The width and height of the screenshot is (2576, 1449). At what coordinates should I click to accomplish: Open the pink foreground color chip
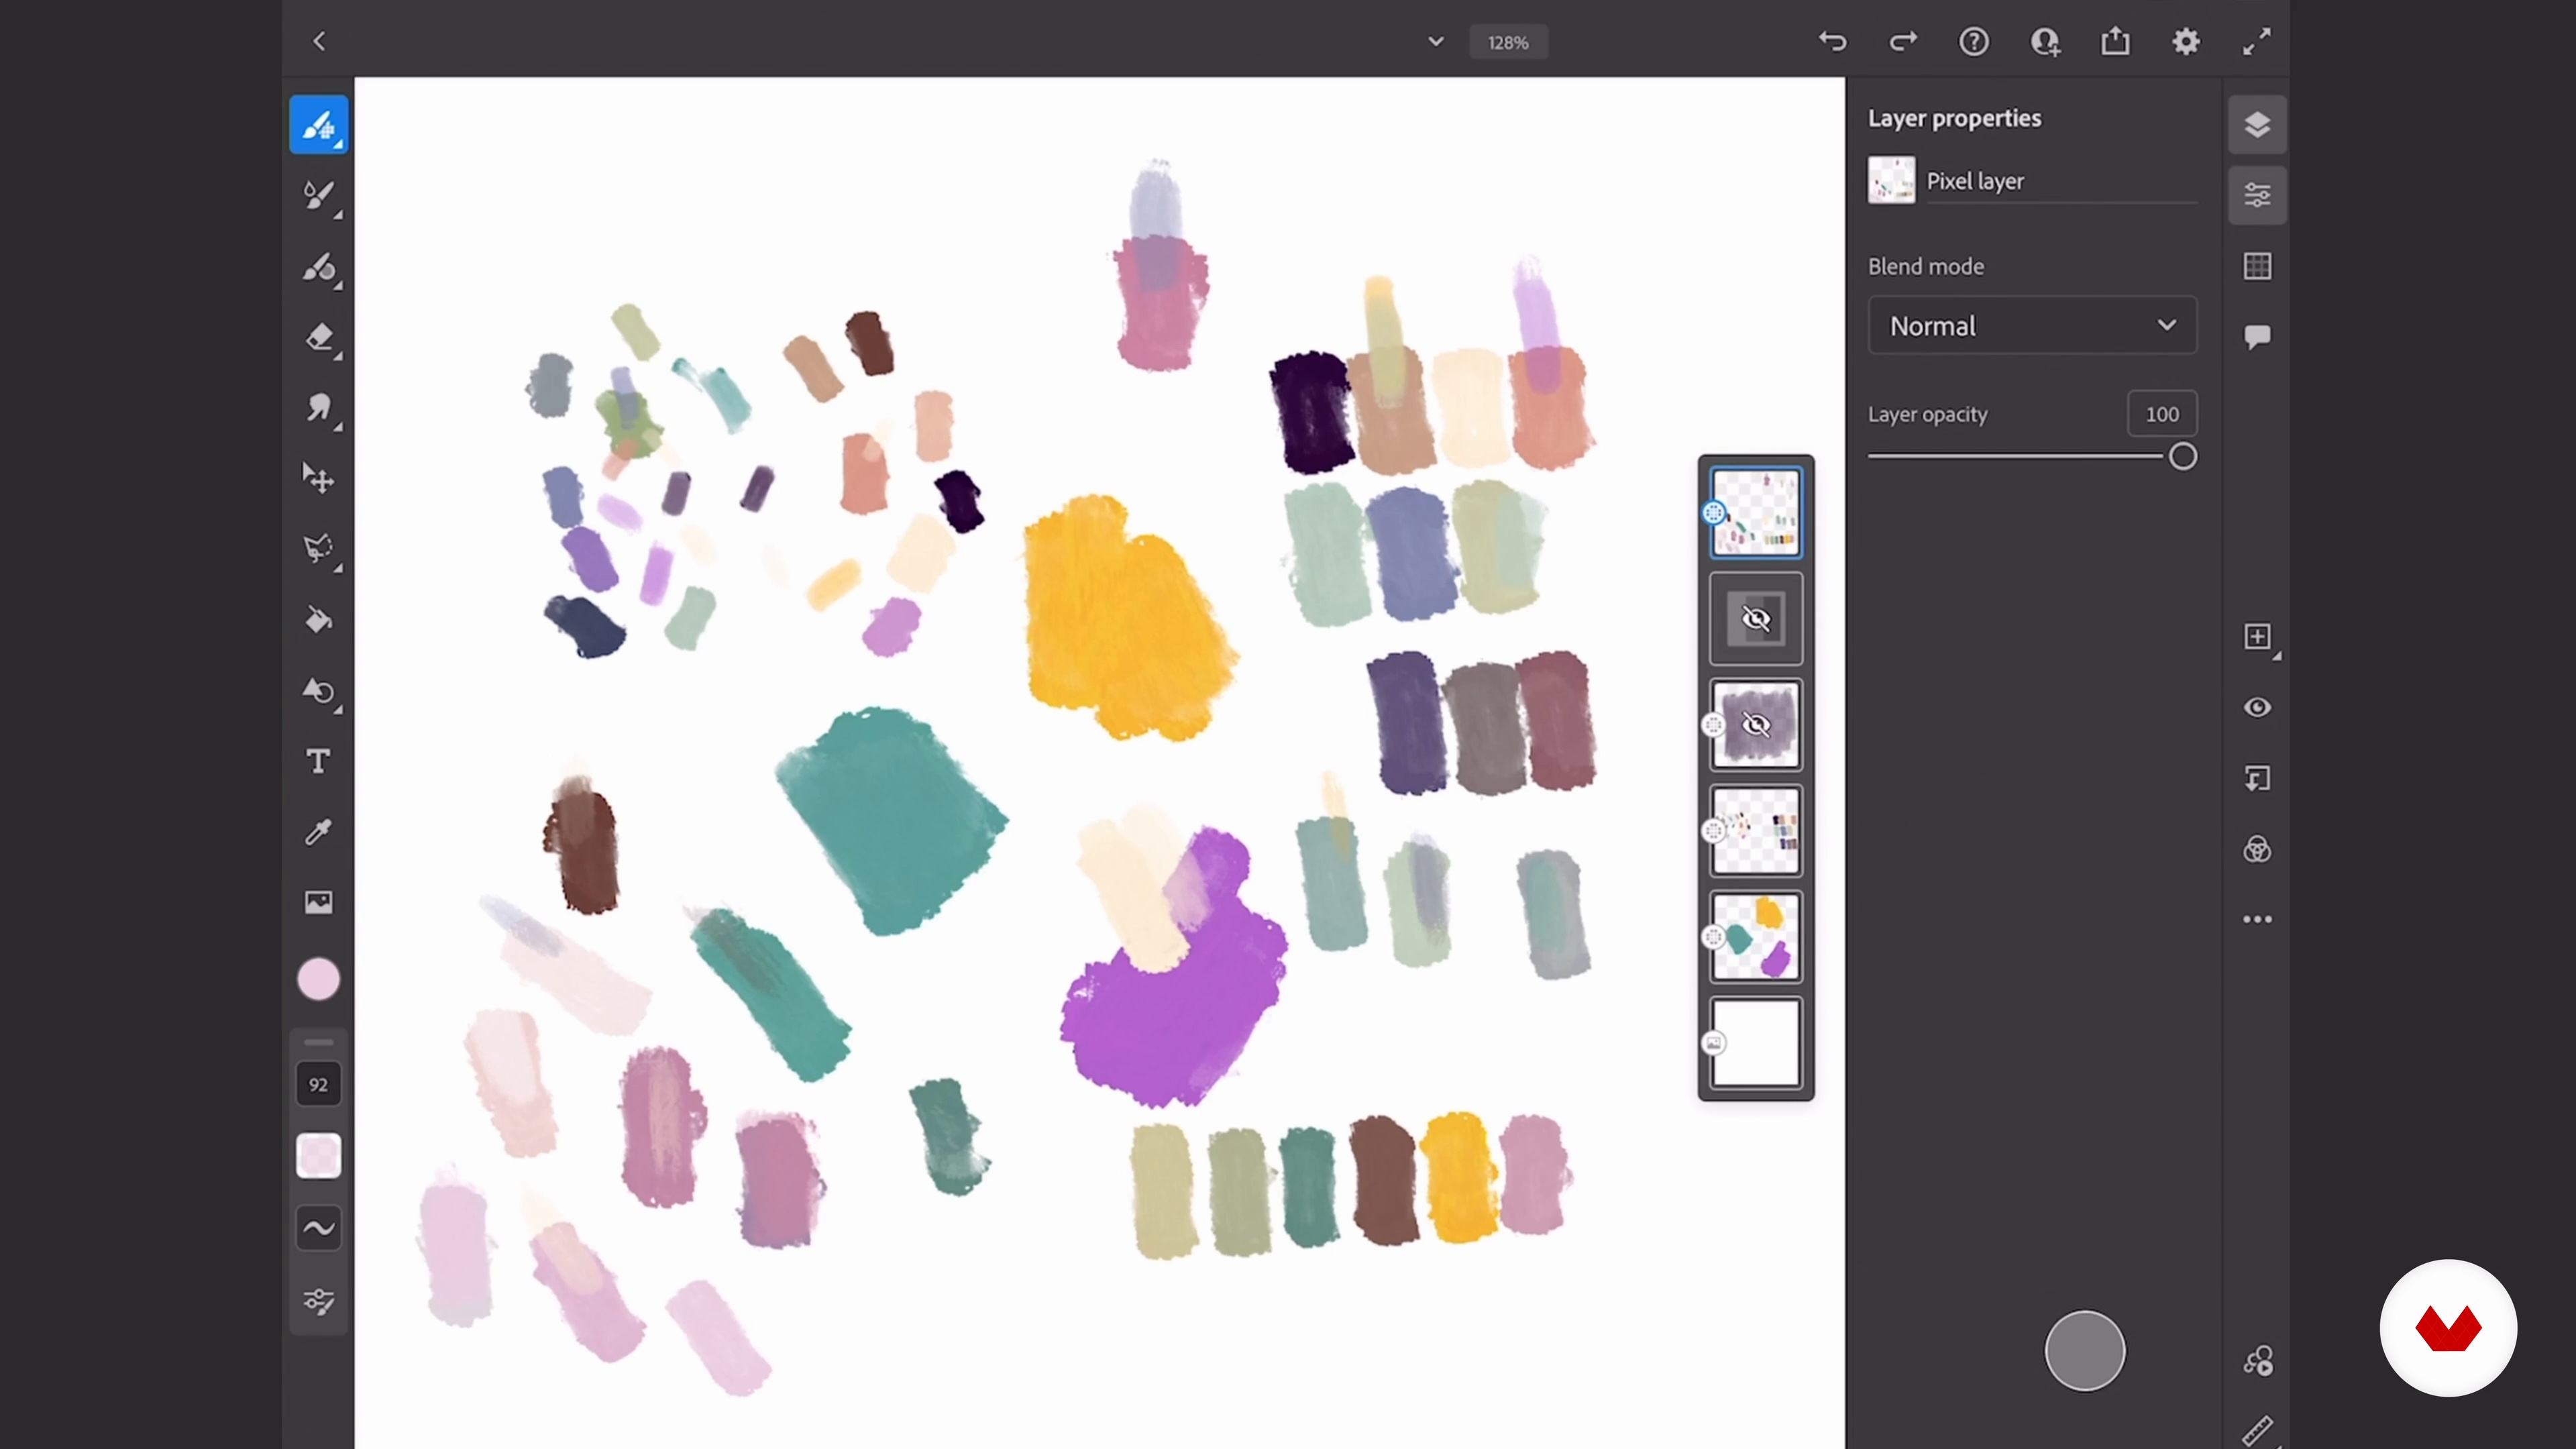[319, 979]
